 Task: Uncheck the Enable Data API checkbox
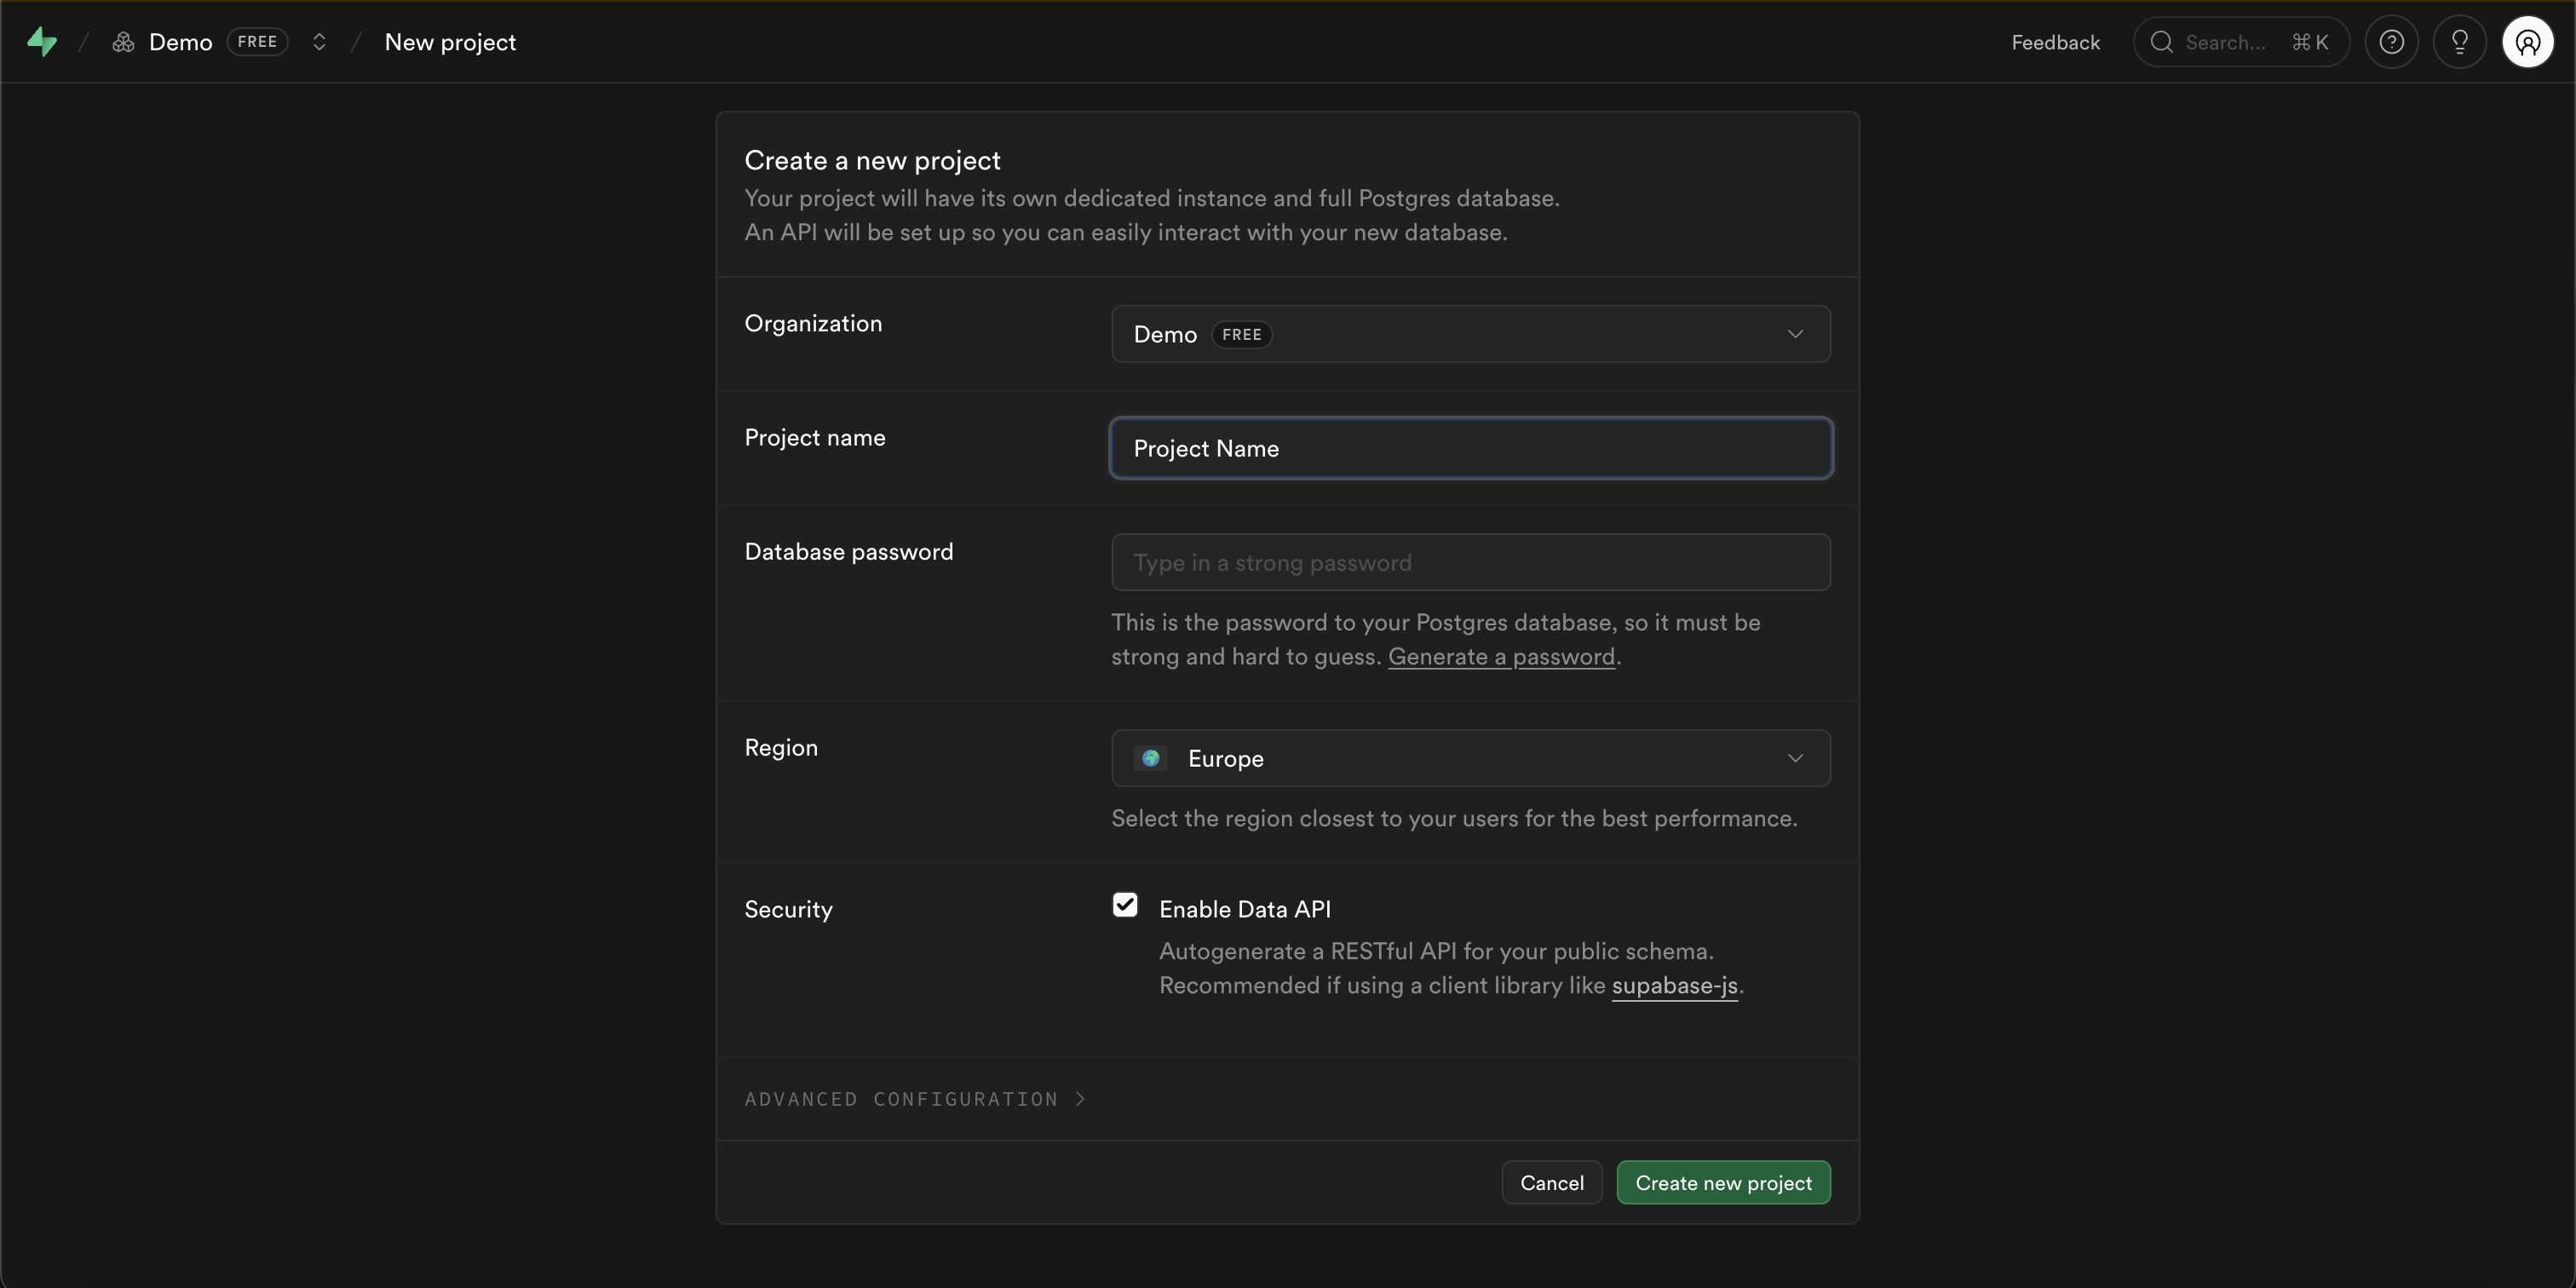[1125, 905]
